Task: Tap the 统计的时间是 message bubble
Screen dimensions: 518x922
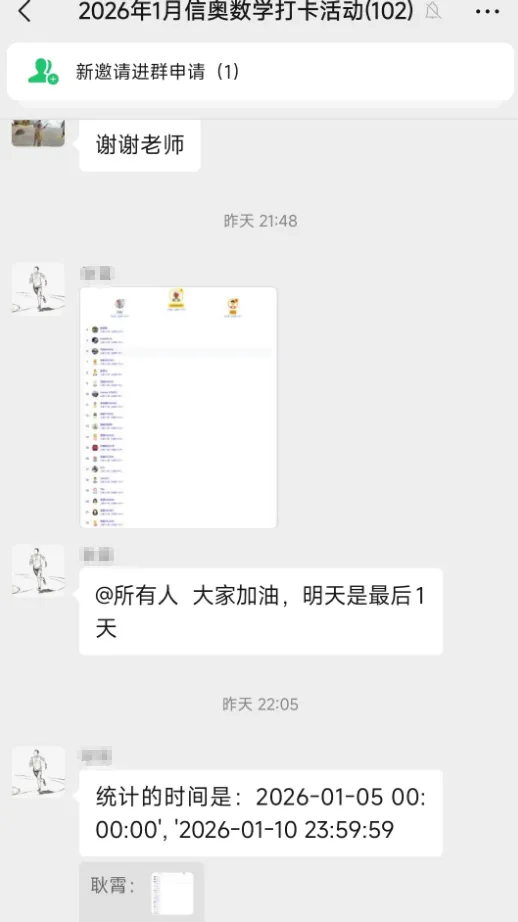Action: click(x=261, y=813)
